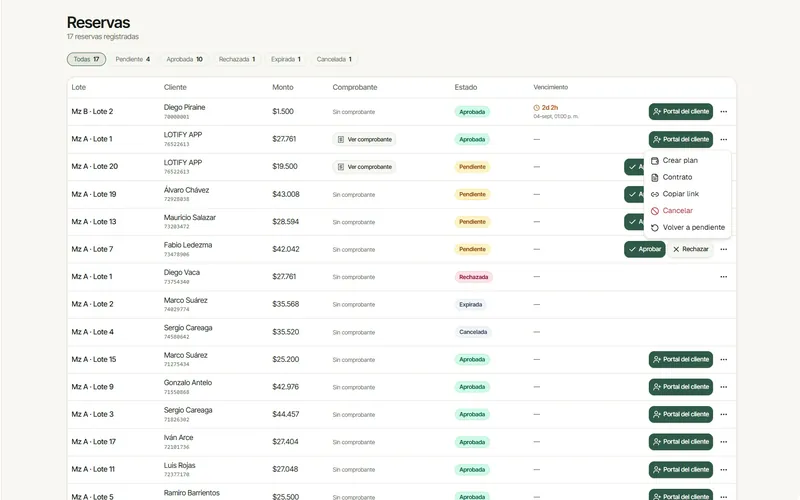The image size is (800, 500).
Task: Choose Crear plan from the menu
Action: (x=688, y=161)
